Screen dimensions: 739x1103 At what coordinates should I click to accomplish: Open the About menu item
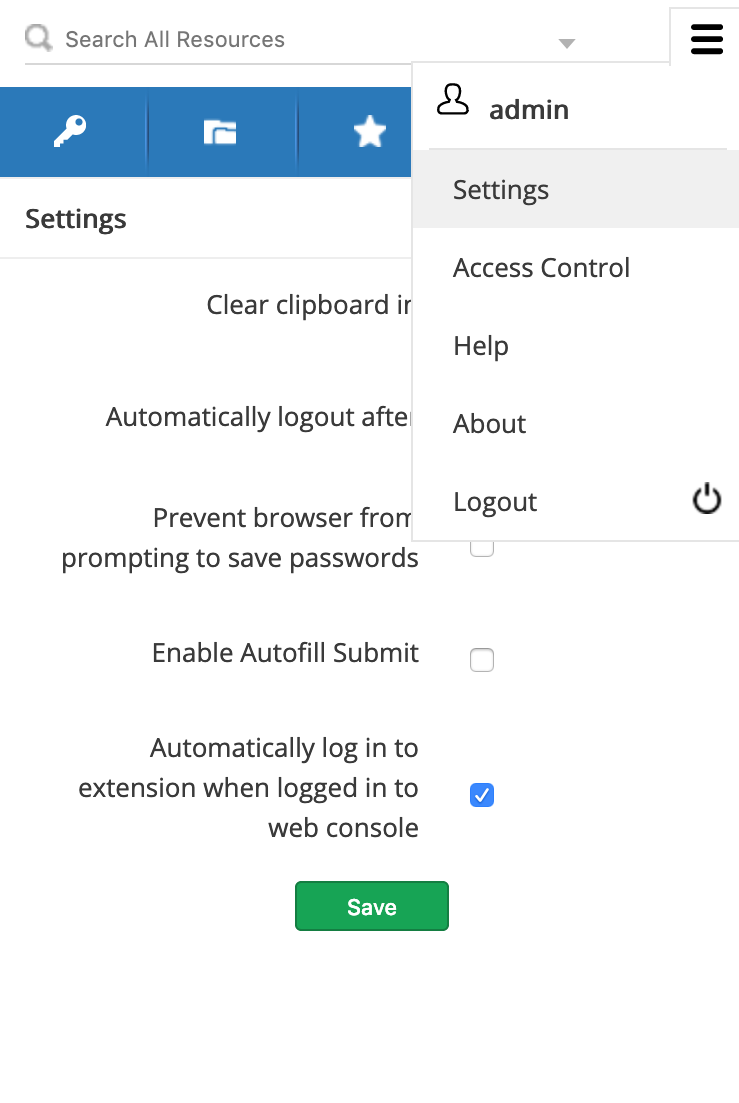pos(489,424)
